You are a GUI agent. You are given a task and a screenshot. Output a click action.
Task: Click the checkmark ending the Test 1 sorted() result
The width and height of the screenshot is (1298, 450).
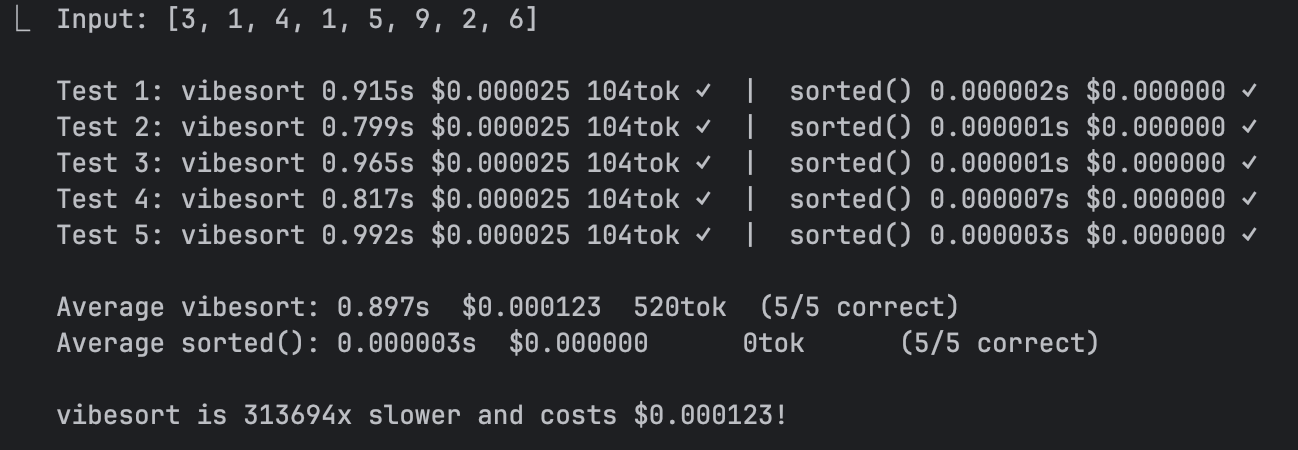(1248, 92)
